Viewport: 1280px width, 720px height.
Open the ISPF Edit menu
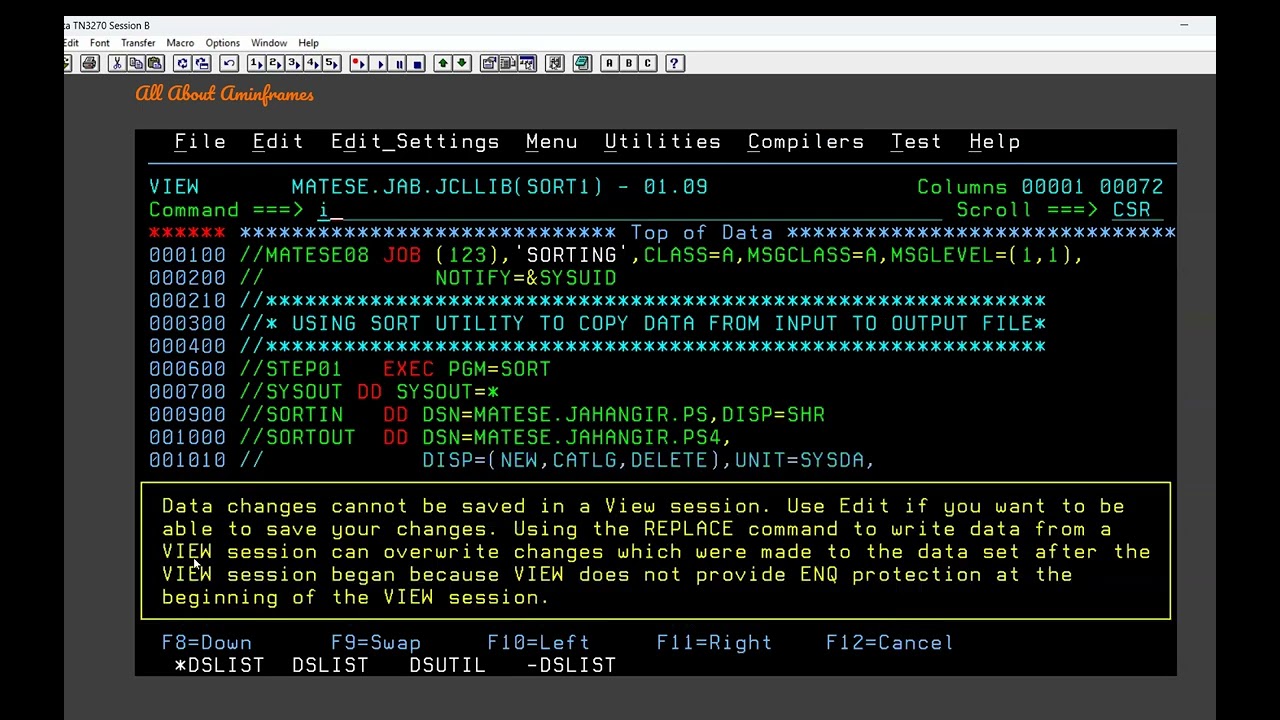click(x=278, y=142)
